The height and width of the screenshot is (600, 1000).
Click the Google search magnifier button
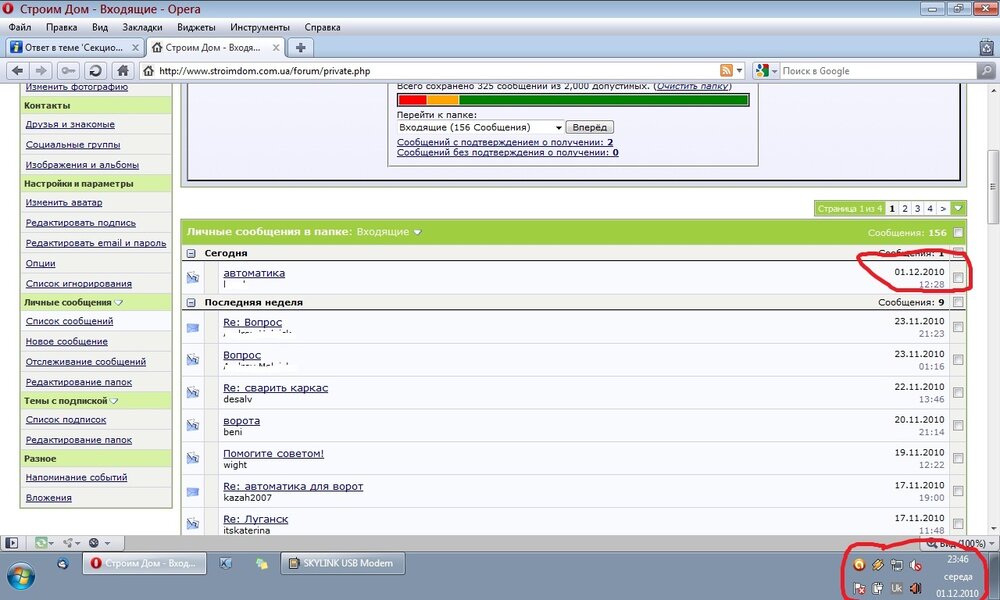pos(986,71)
